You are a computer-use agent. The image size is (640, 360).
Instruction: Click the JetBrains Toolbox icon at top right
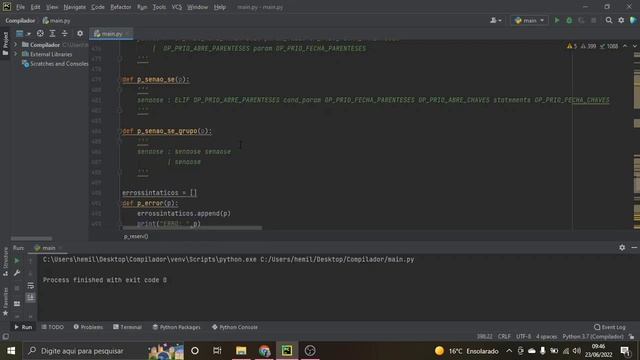click(633, 20)
